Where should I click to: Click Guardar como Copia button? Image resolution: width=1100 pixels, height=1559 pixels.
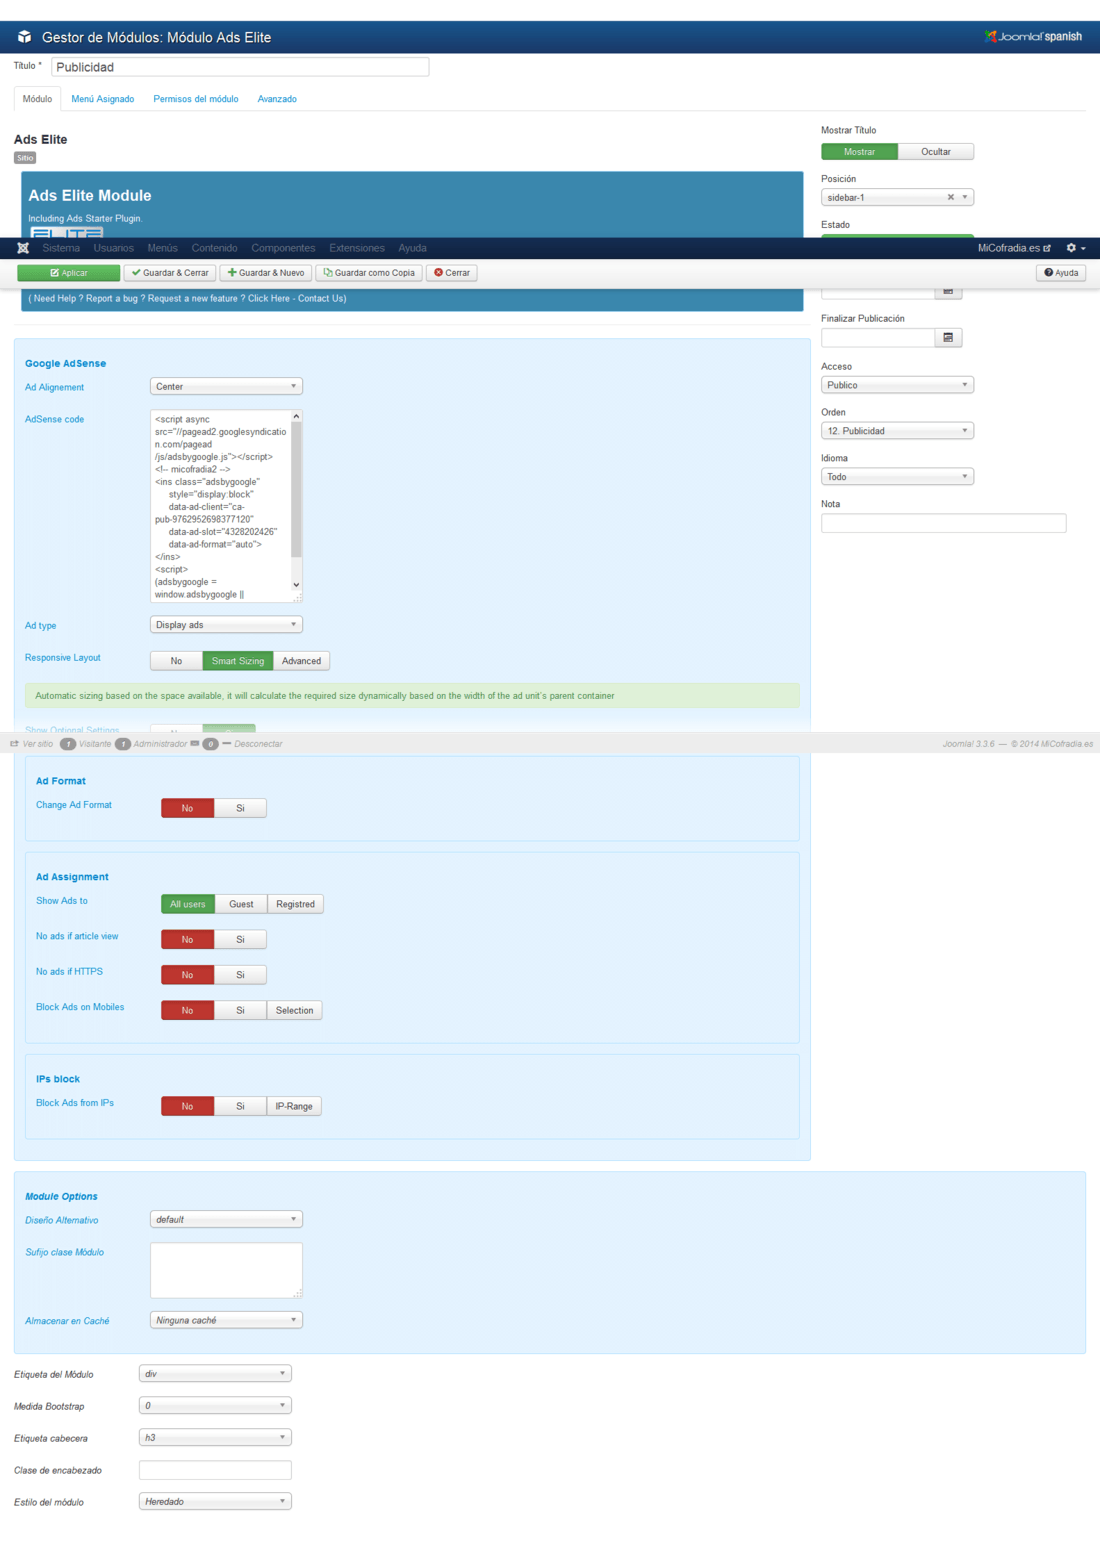369,273
